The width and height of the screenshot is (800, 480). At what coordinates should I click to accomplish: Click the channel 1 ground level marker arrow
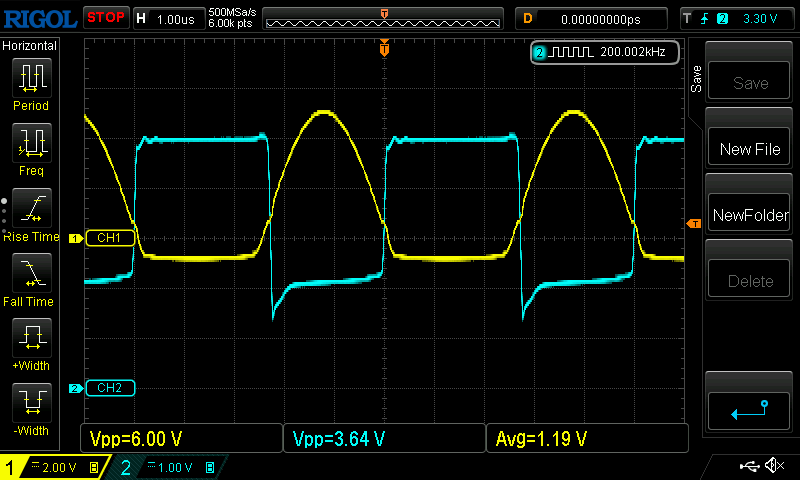tap(76, 238)
